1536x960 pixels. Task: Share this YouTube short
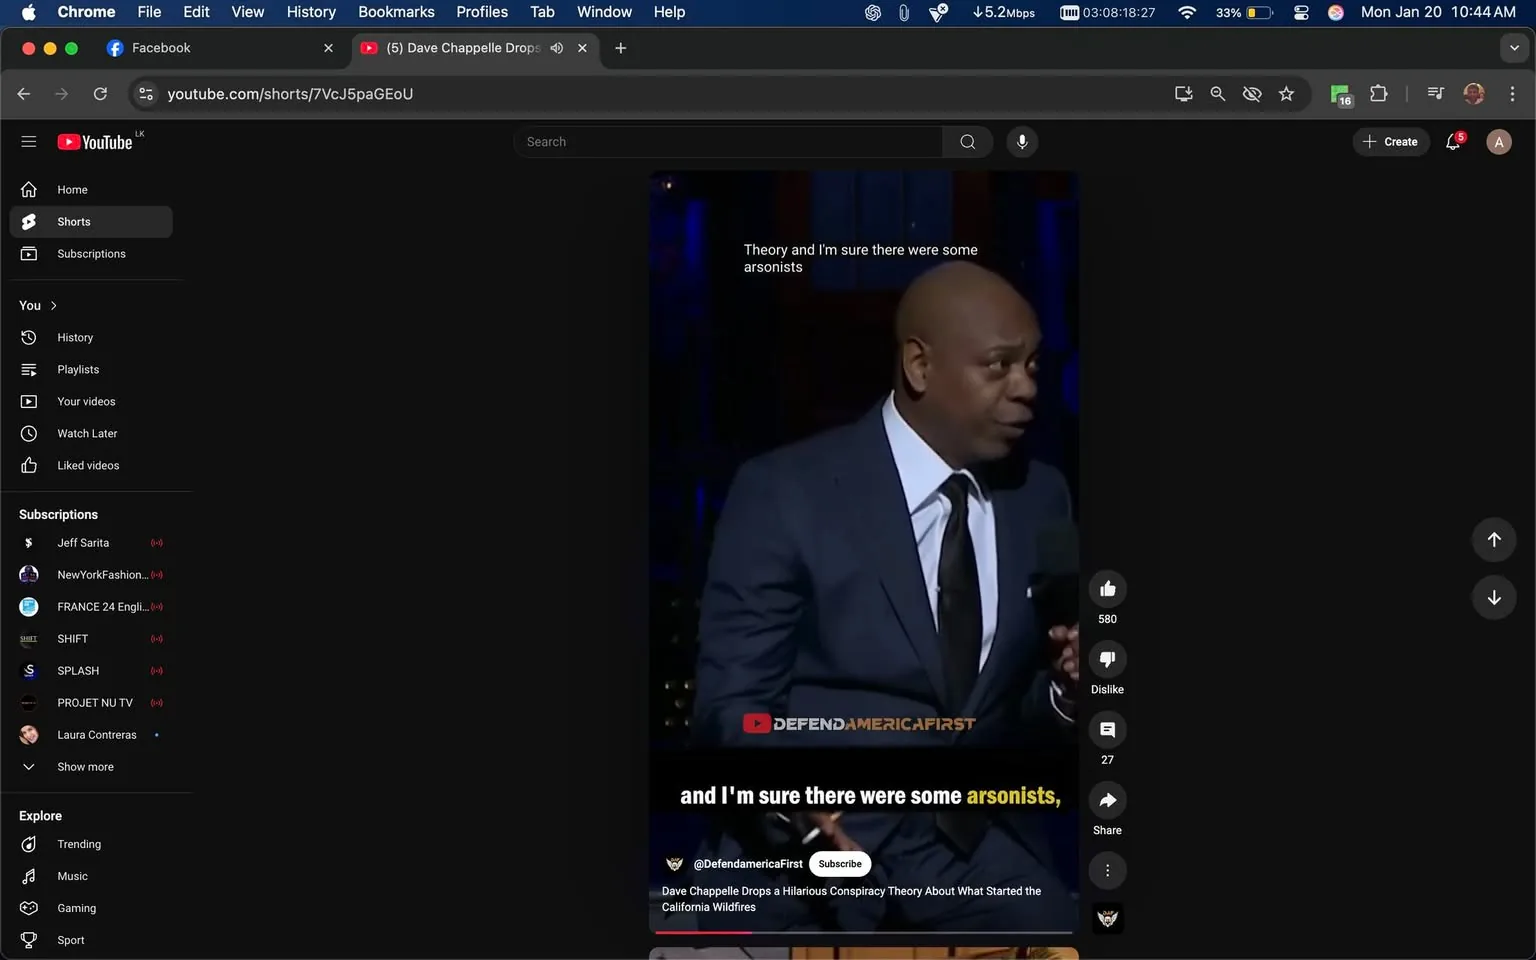1107,801
